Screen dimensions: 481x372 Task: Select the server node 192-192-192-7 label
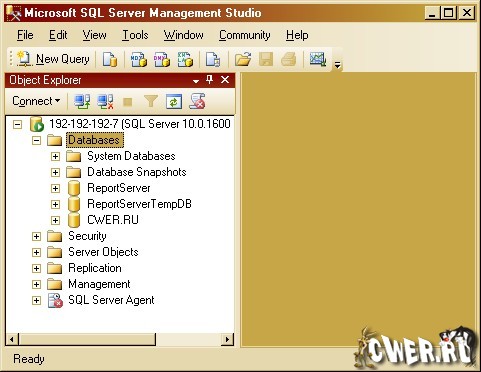pyautogui.click(x=140, y=124)
